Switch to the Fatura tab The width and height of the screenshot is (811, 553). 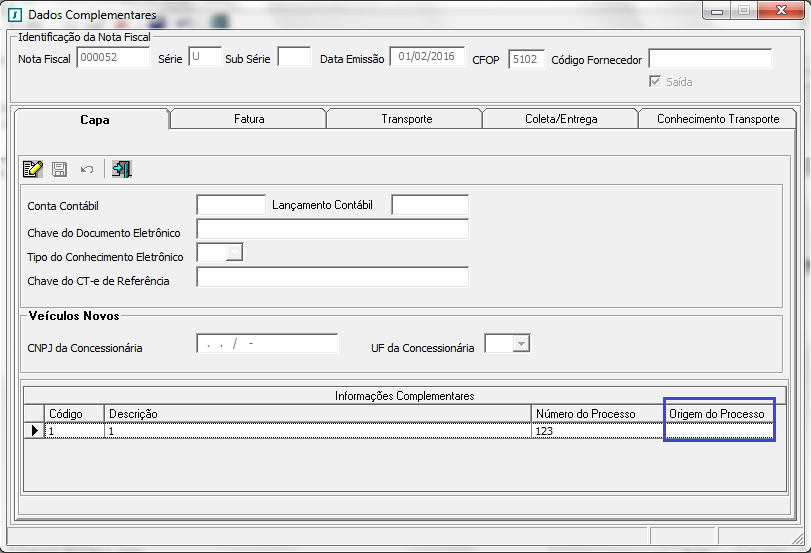click(x=248, y=119)
